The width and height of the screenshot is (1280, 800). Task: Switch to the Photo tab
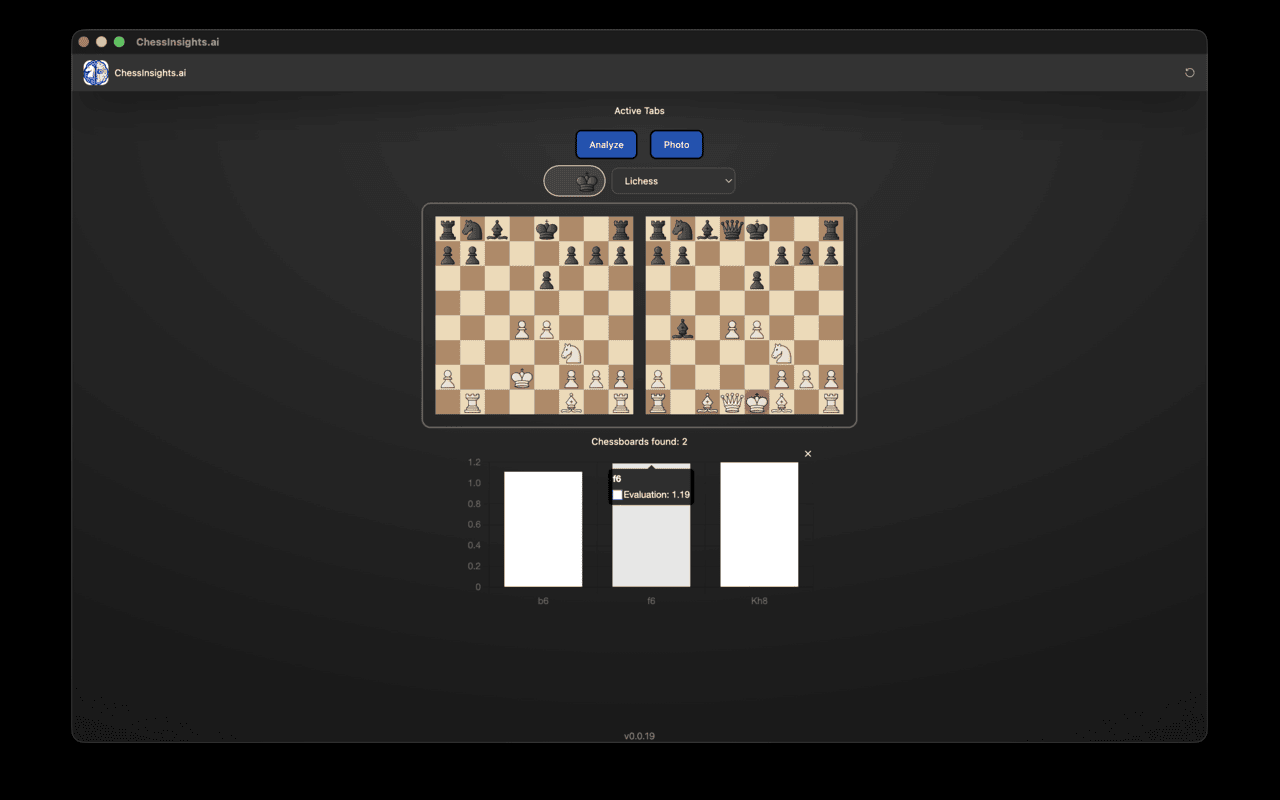coord(676,144)
